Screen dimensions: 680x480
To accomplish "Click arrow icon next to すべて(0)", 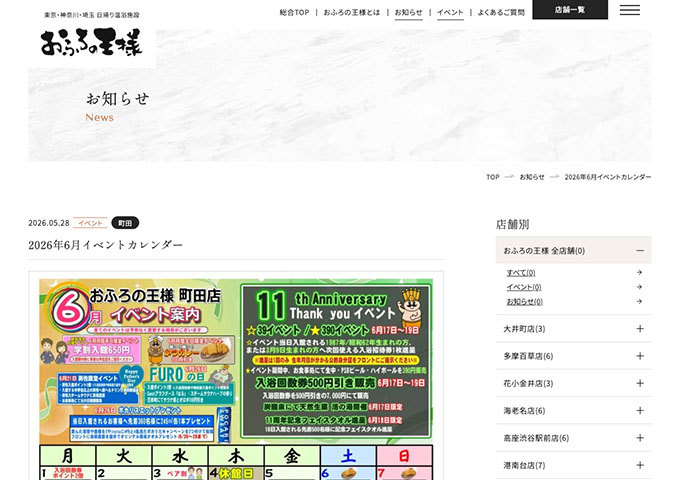I will 639,272.
